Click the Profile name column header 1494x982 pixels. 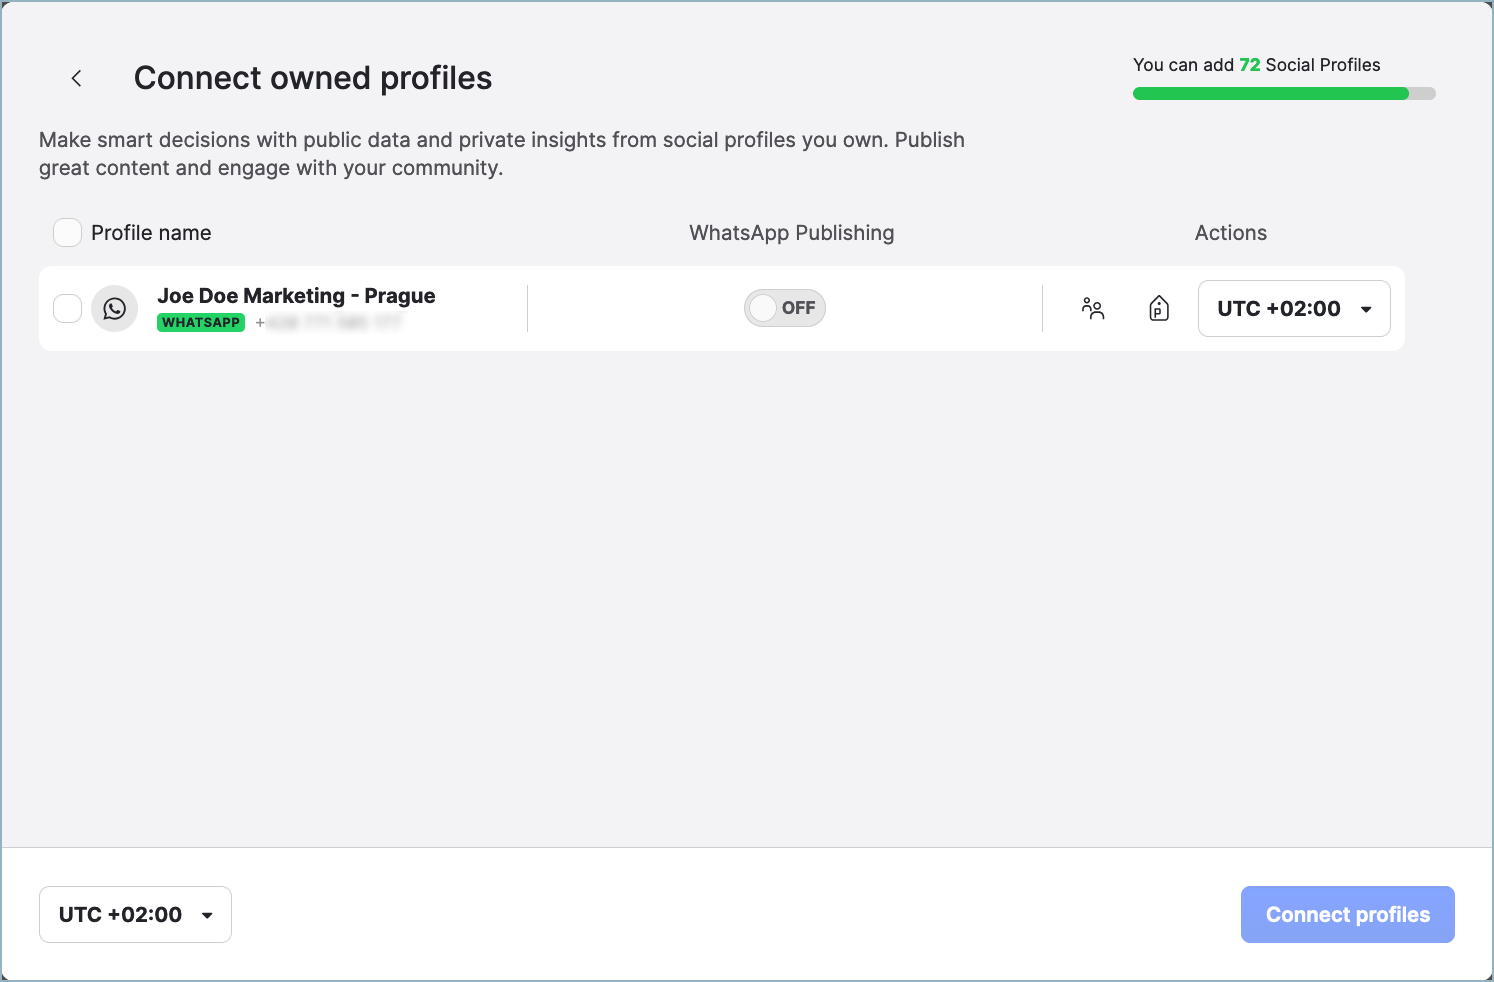(x=151, y=232)
